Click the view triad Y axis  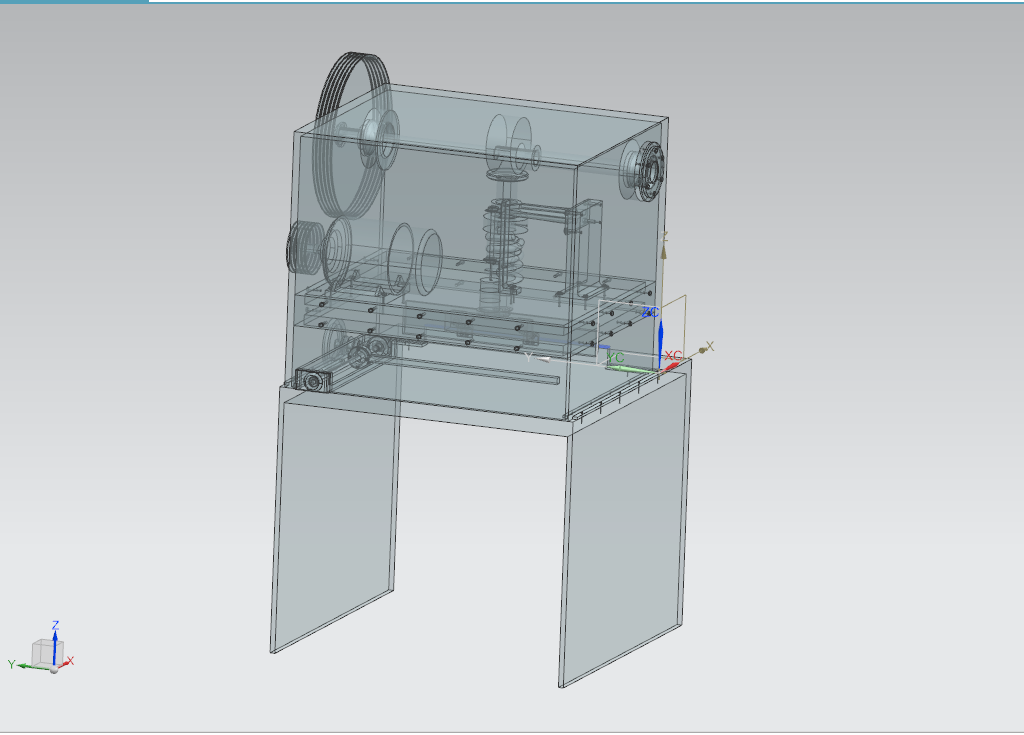click(33, 666)
